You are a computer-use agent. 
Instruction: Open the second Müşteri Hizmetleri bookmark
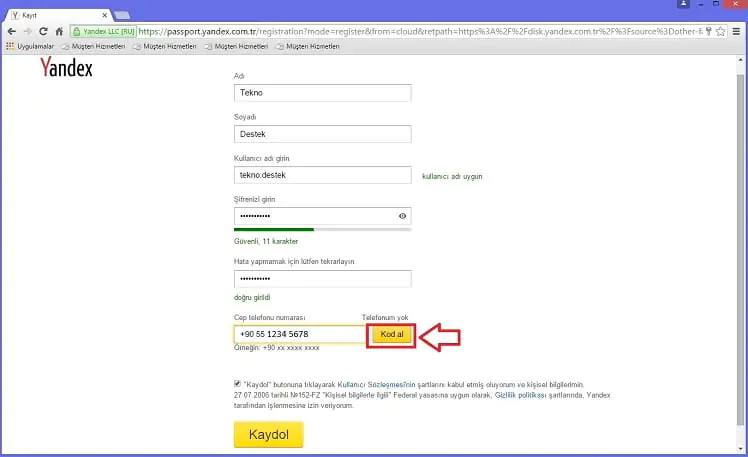point(165,46)
